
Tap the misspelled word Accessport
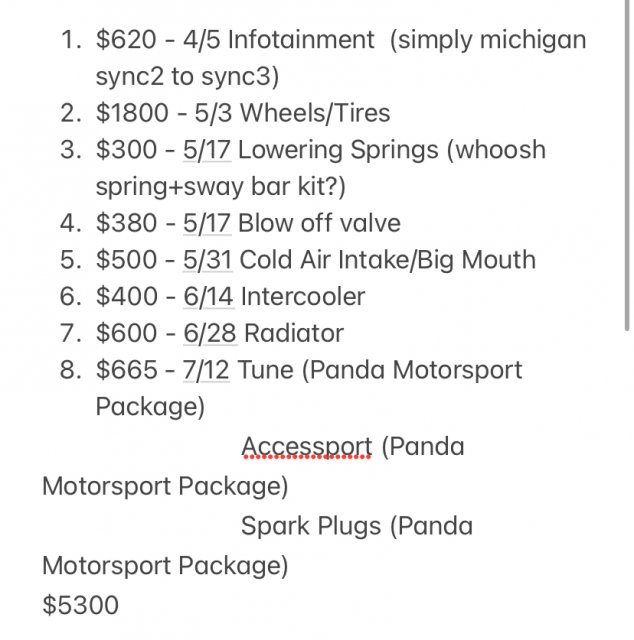click(307, 446)
